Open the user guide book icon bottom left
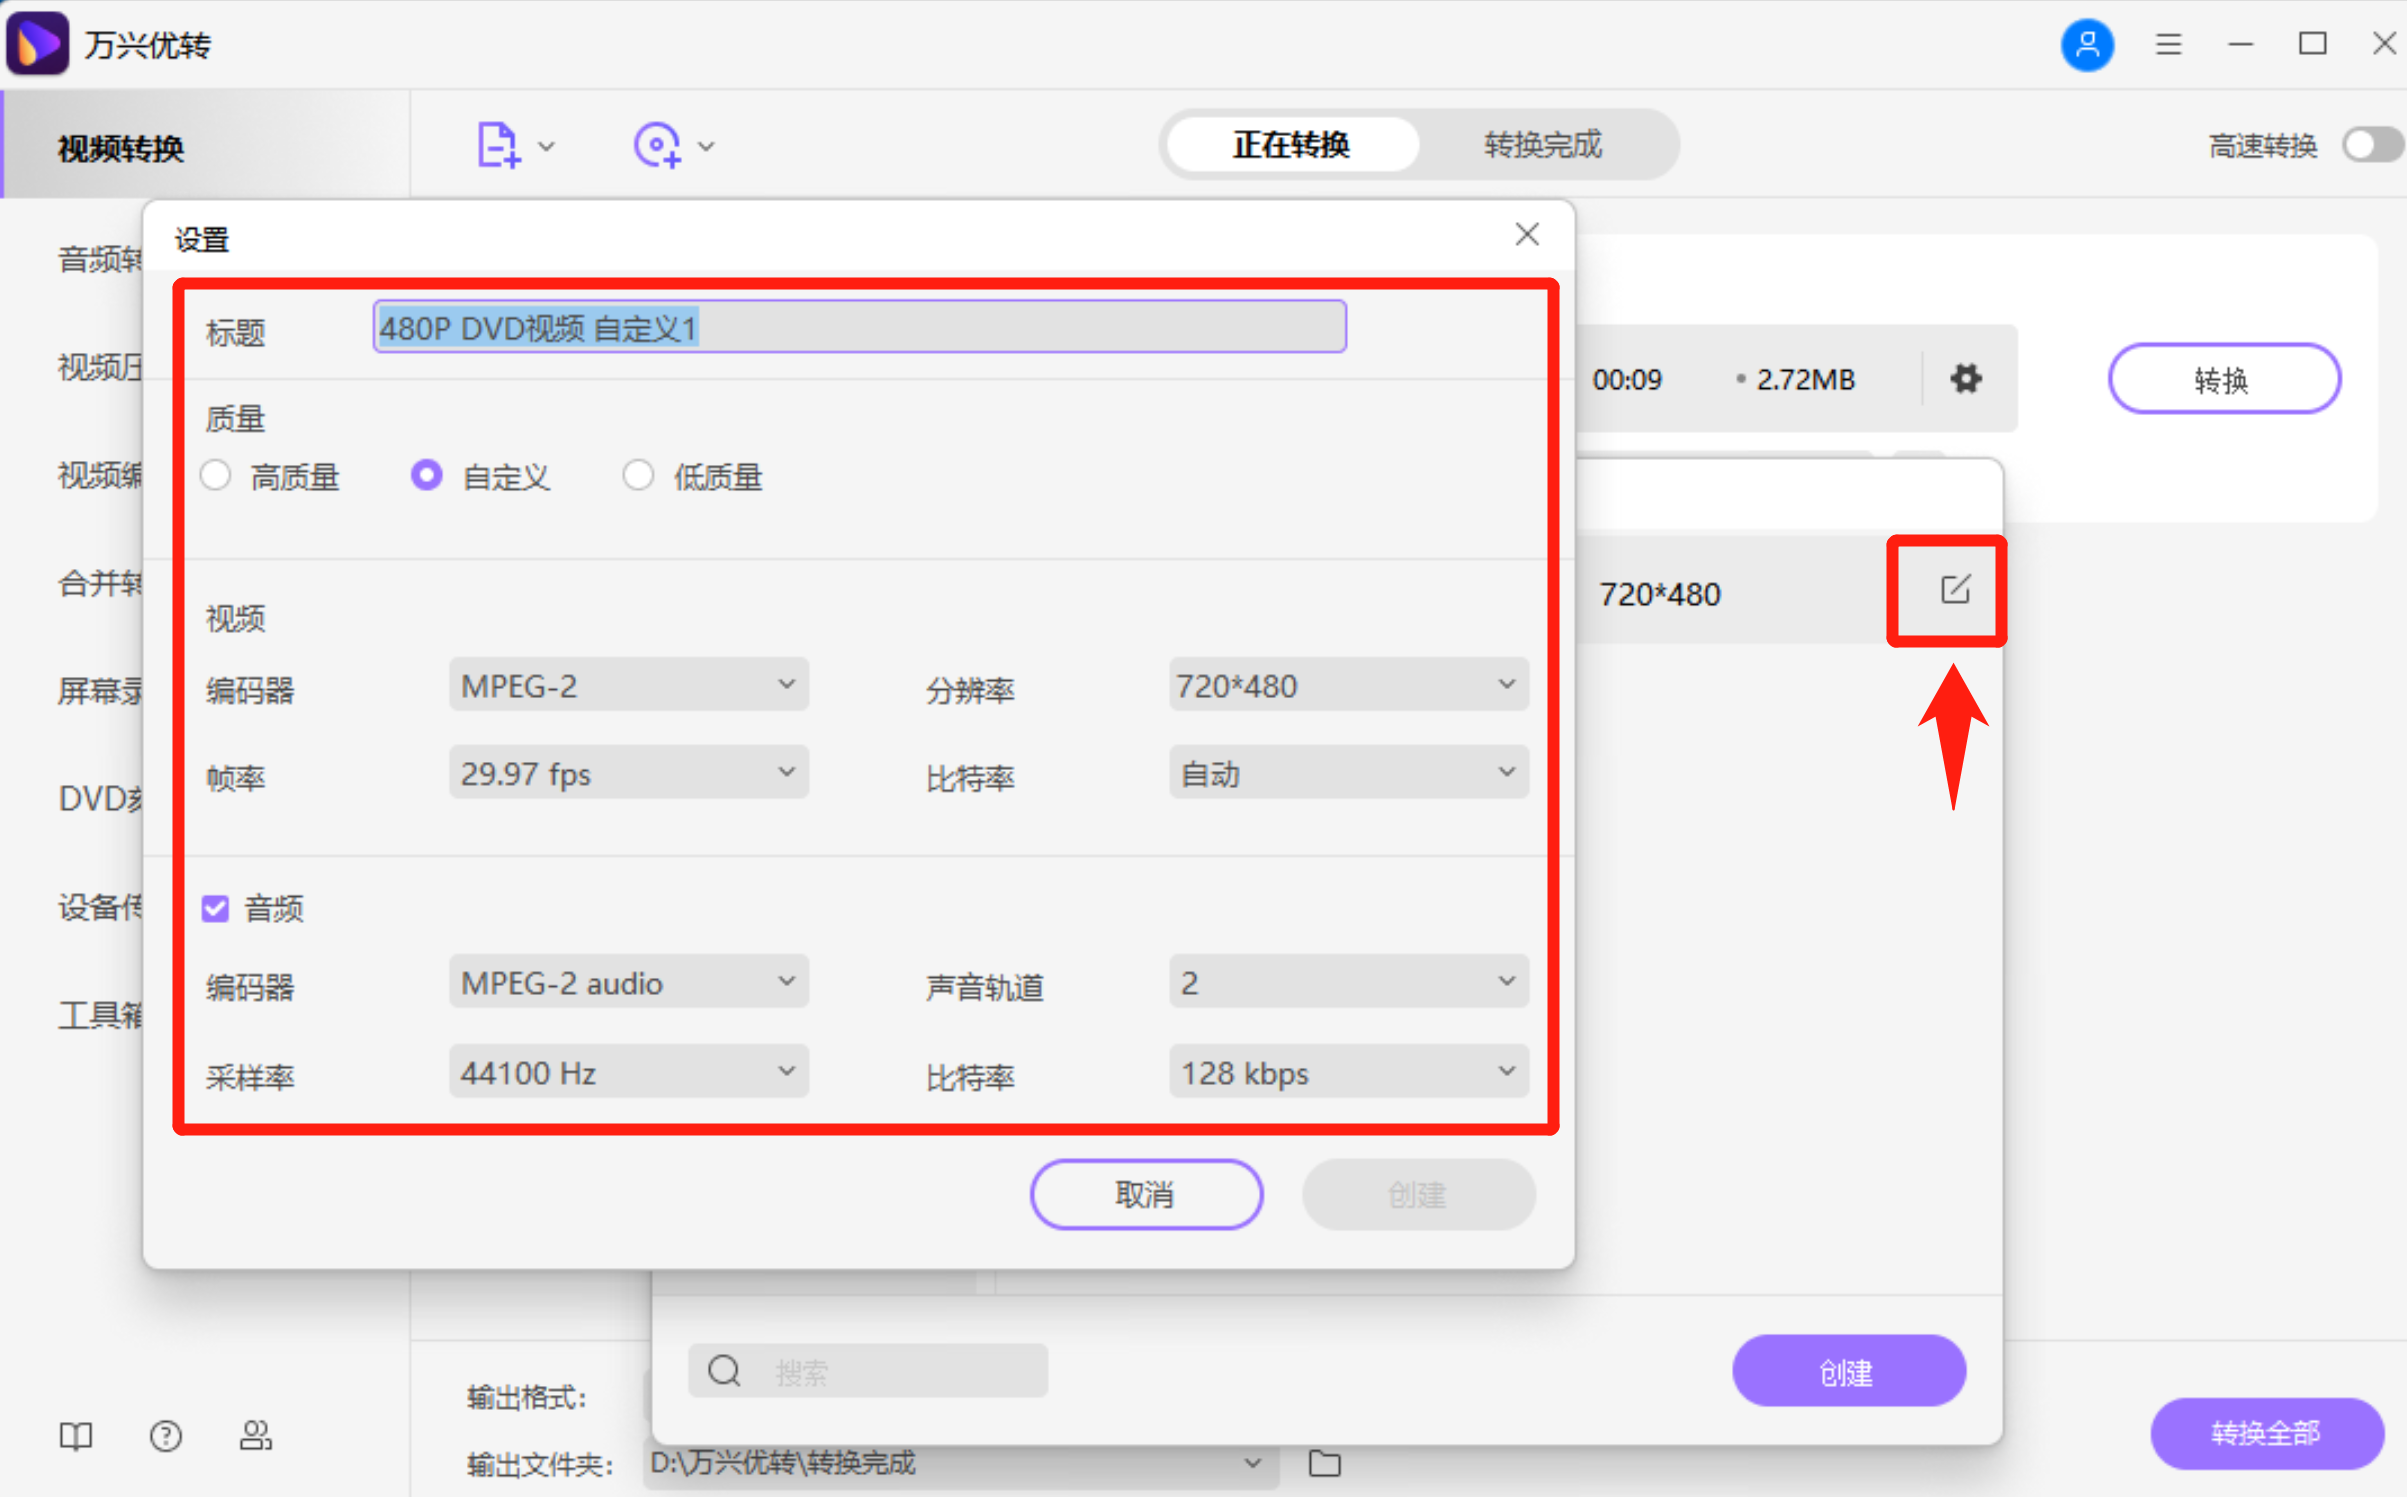The width and height of the screenshot is (2407, 1497). (x=76, y=1436)
